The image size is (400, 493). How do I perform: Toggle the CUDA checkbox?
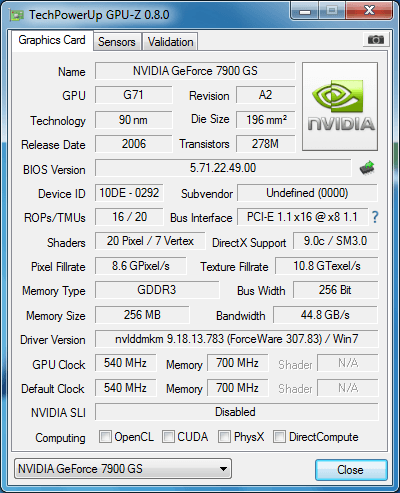[x=168, y=436]
